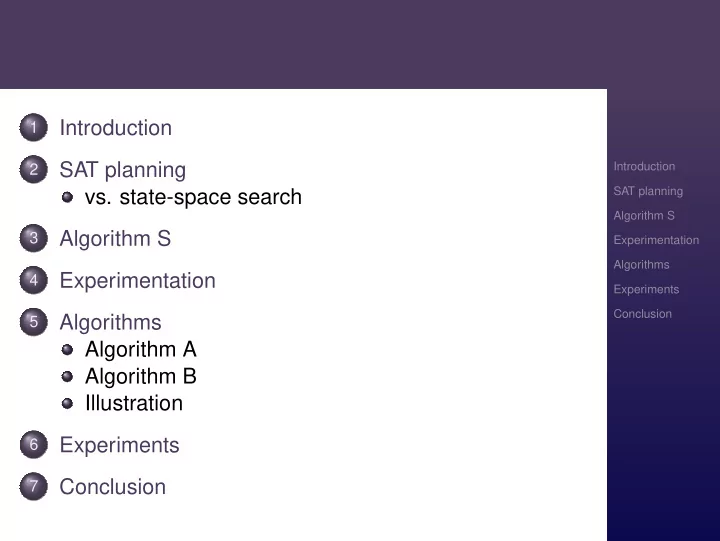Select Introduction in the sidebar navigation
The image size is (720, 541).
[x=644, y=166]
